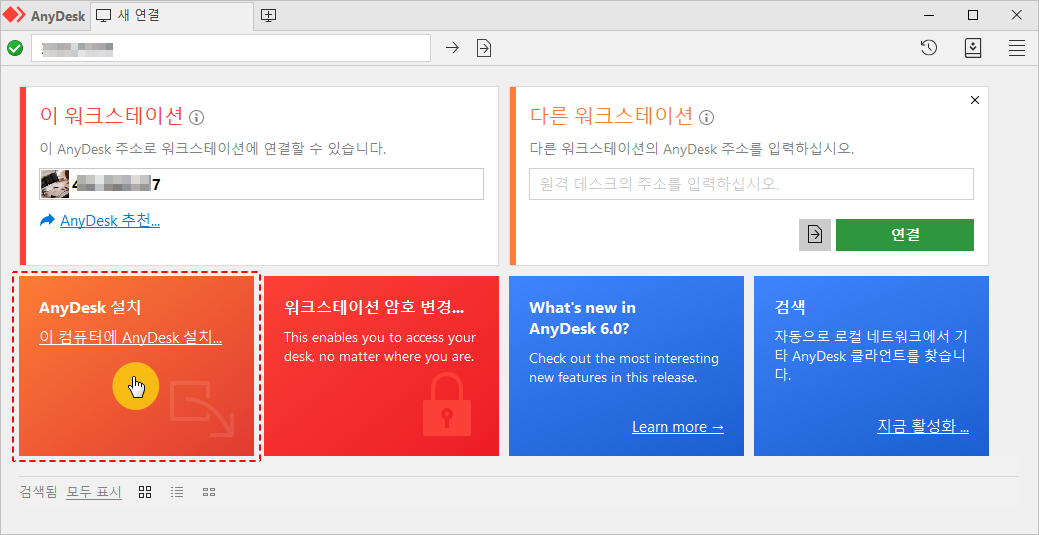
Task: Open a new session tab with plus icon
Action: [x=268, y=15]
